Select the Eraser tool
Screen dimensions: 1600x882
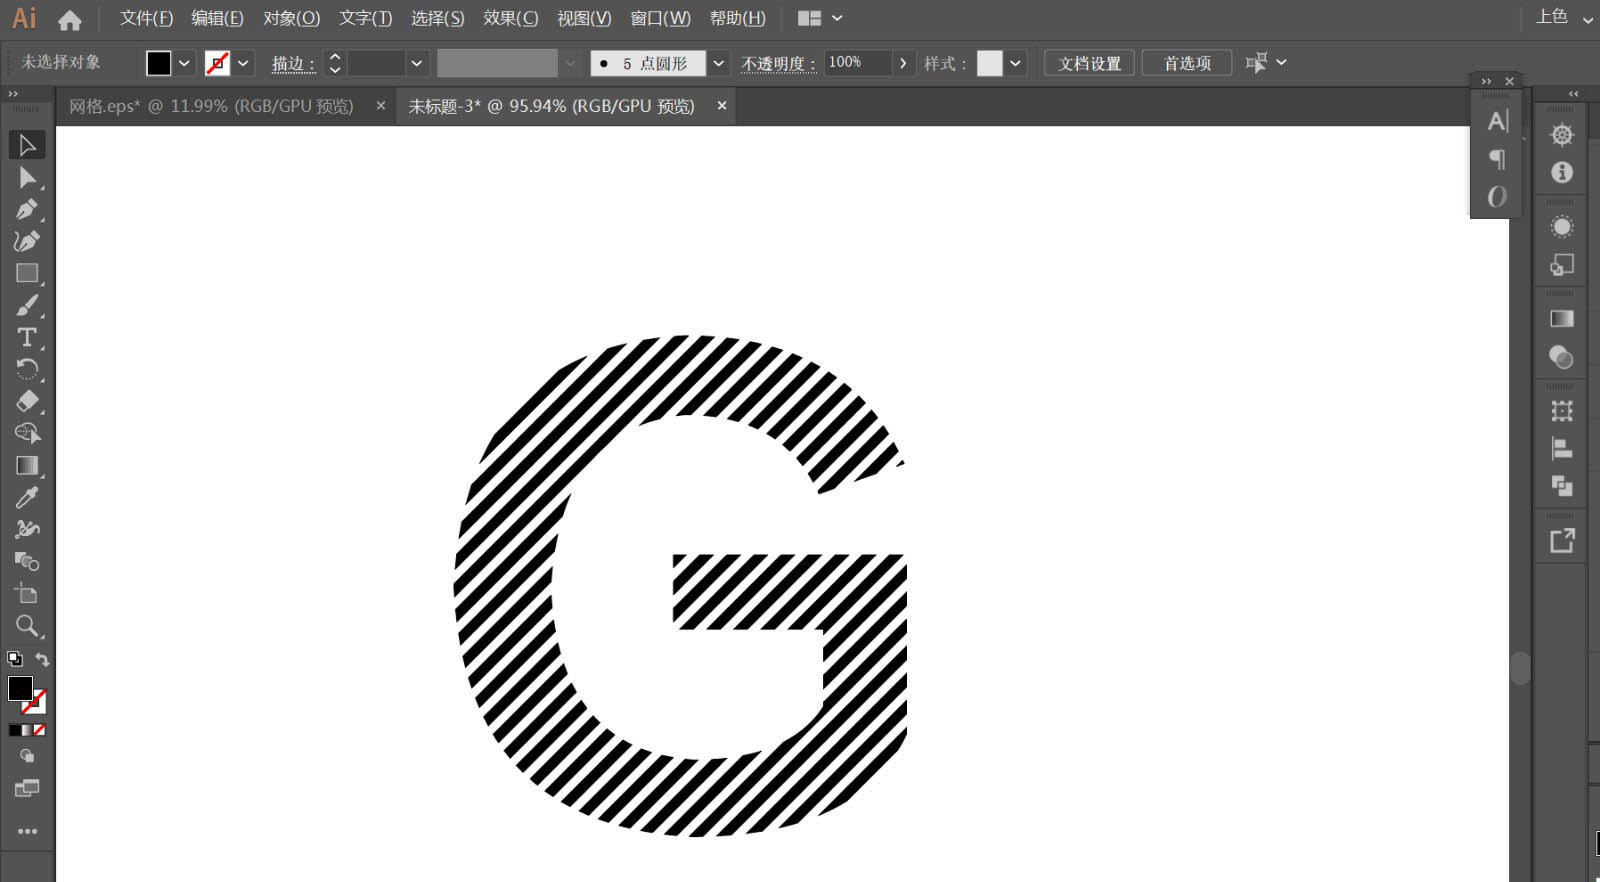(x=27, y=401)
